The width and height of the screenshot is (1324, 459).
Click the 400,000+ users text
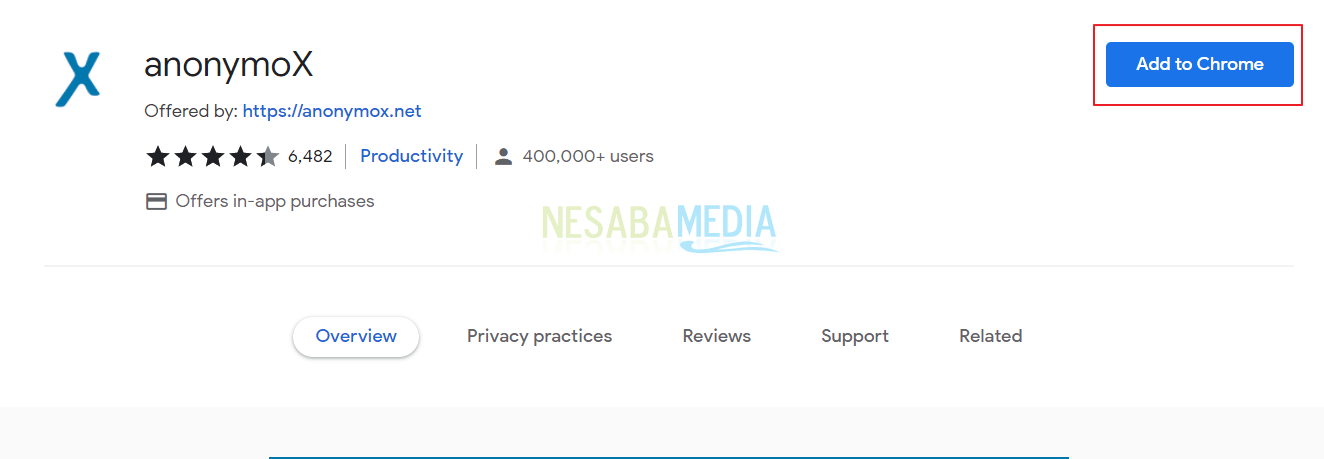click(x=588, y=156)
